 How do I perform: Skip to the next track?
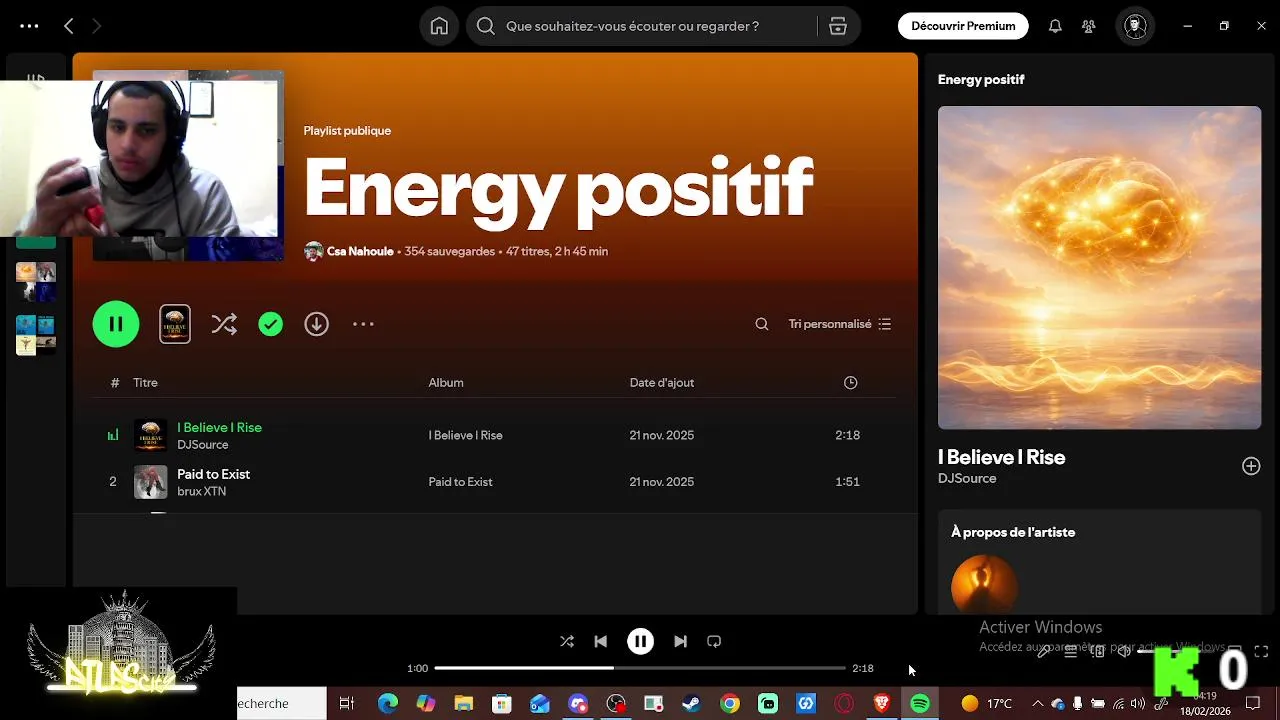(x=680, y=641)
